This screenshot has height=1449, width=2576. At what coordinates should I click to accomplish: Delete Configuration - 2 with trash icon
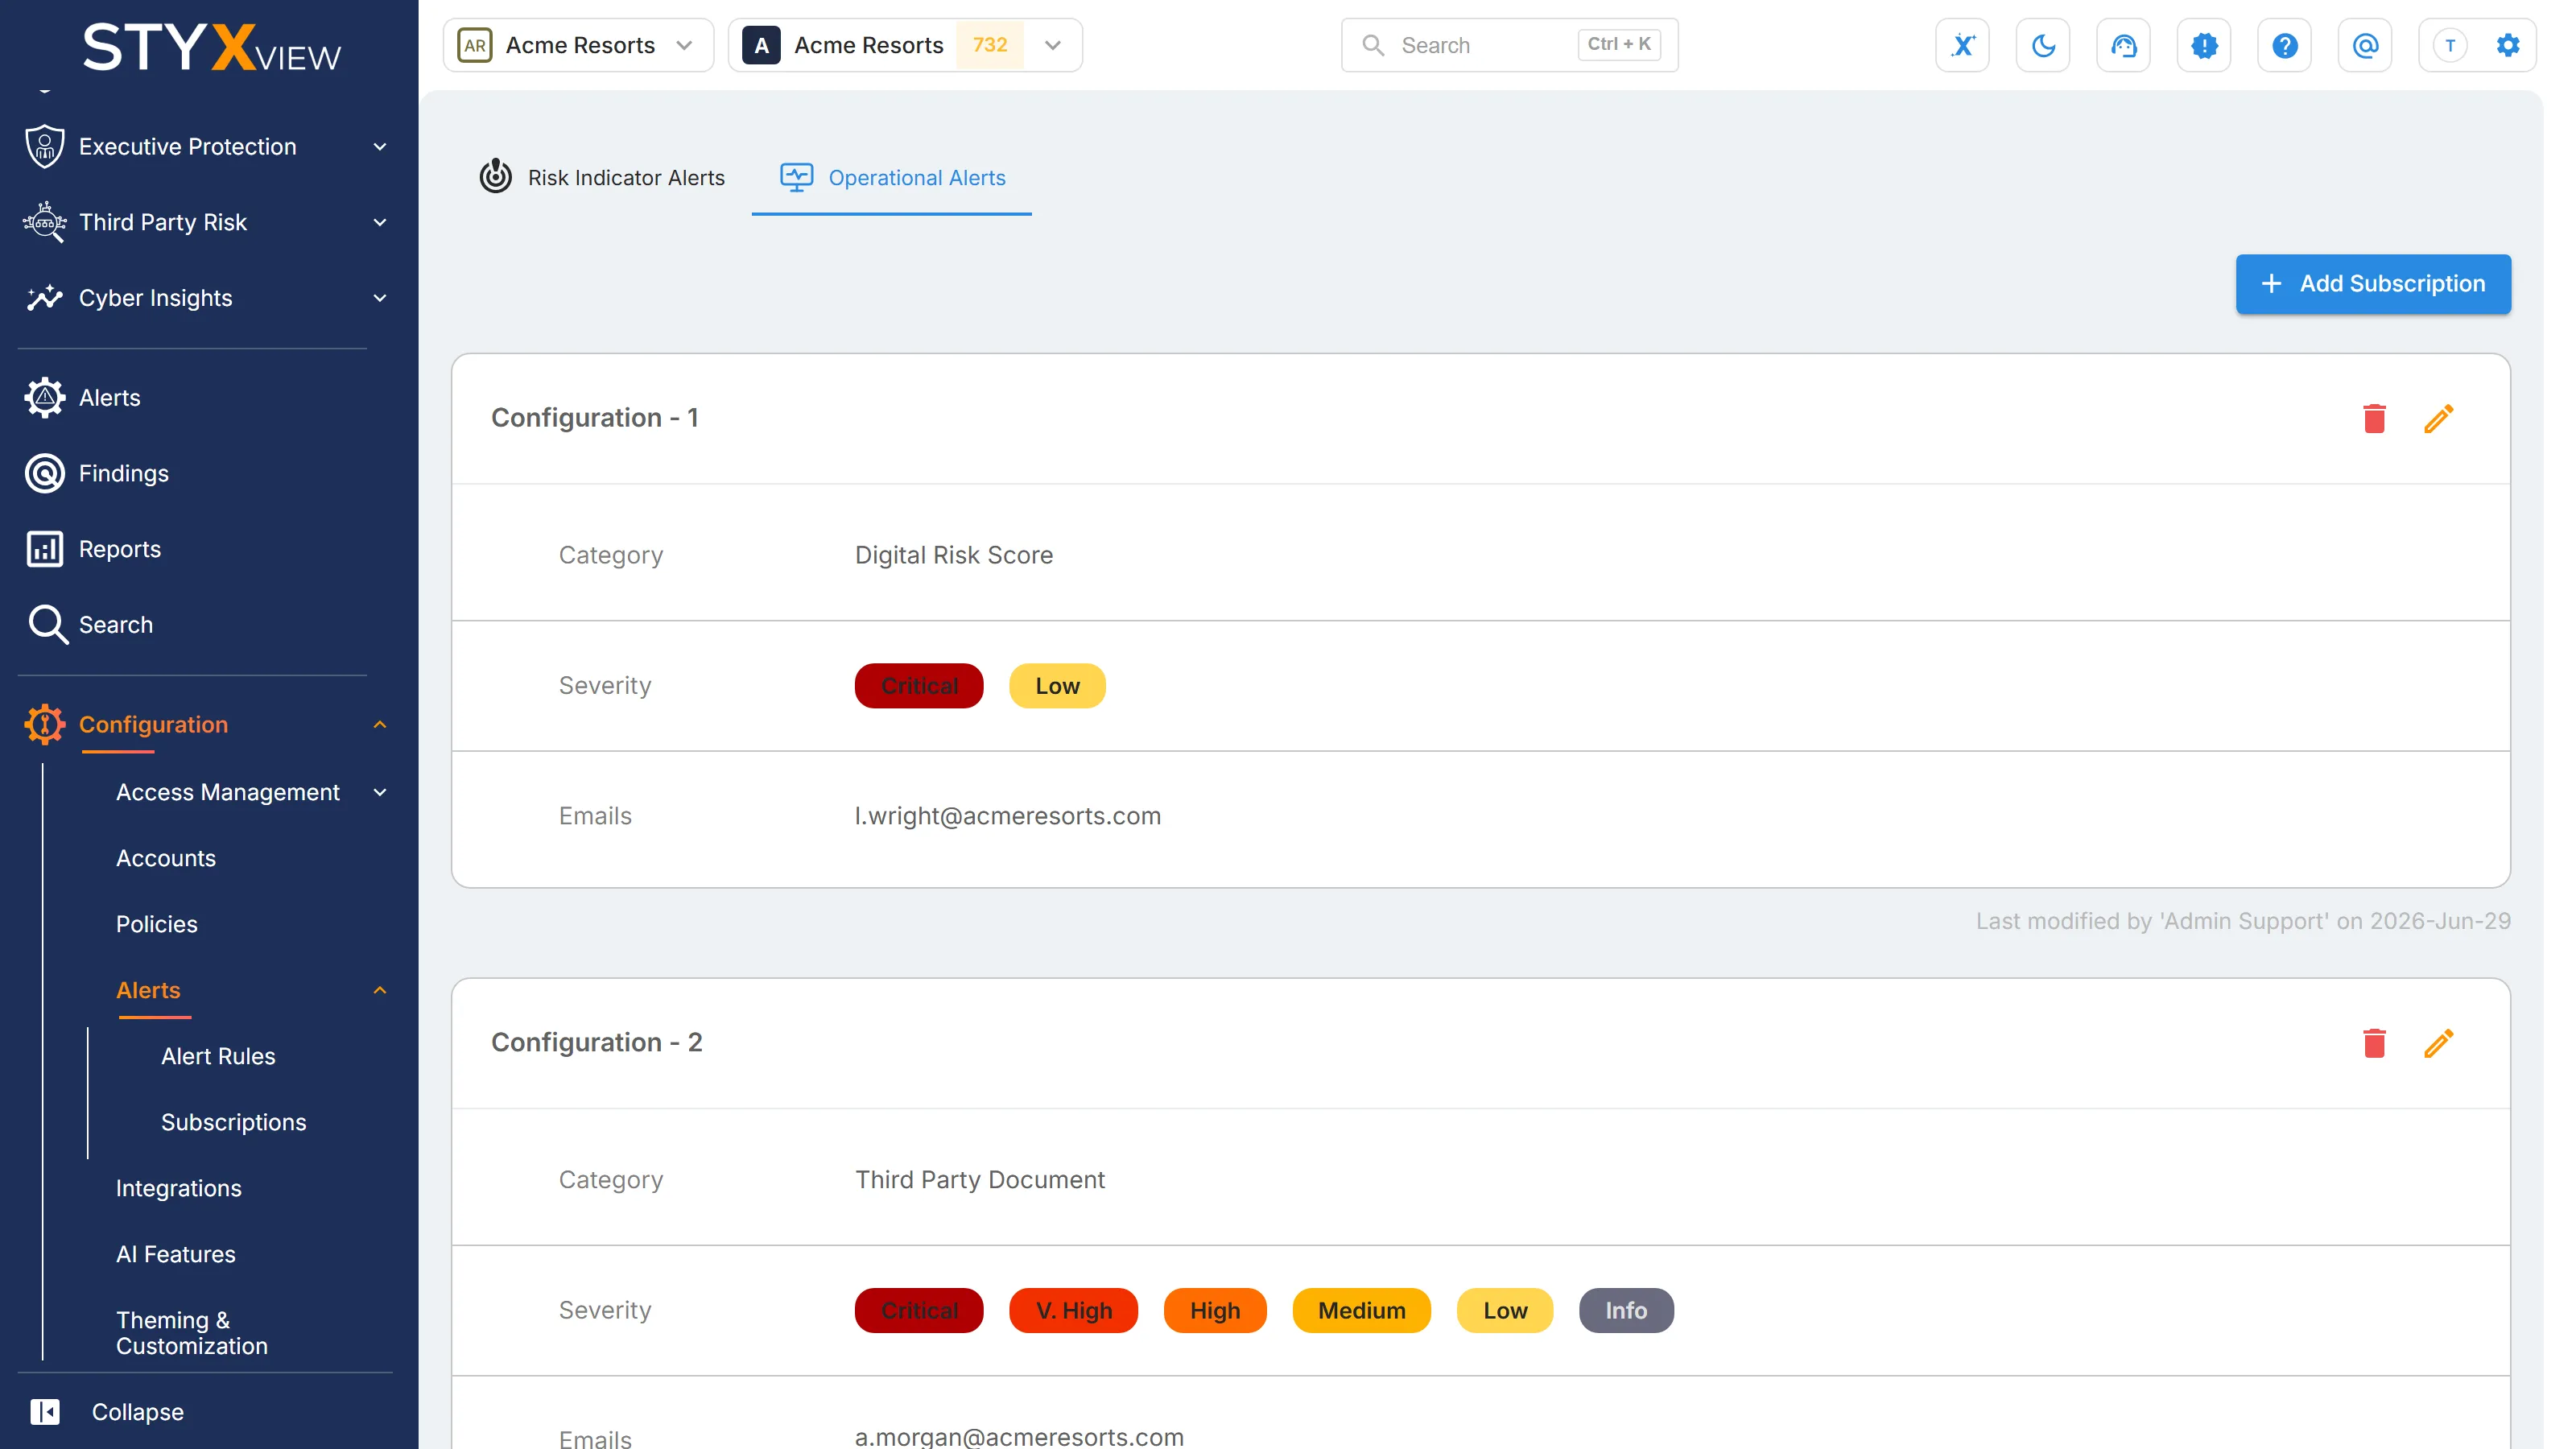coord(2374,1043)
